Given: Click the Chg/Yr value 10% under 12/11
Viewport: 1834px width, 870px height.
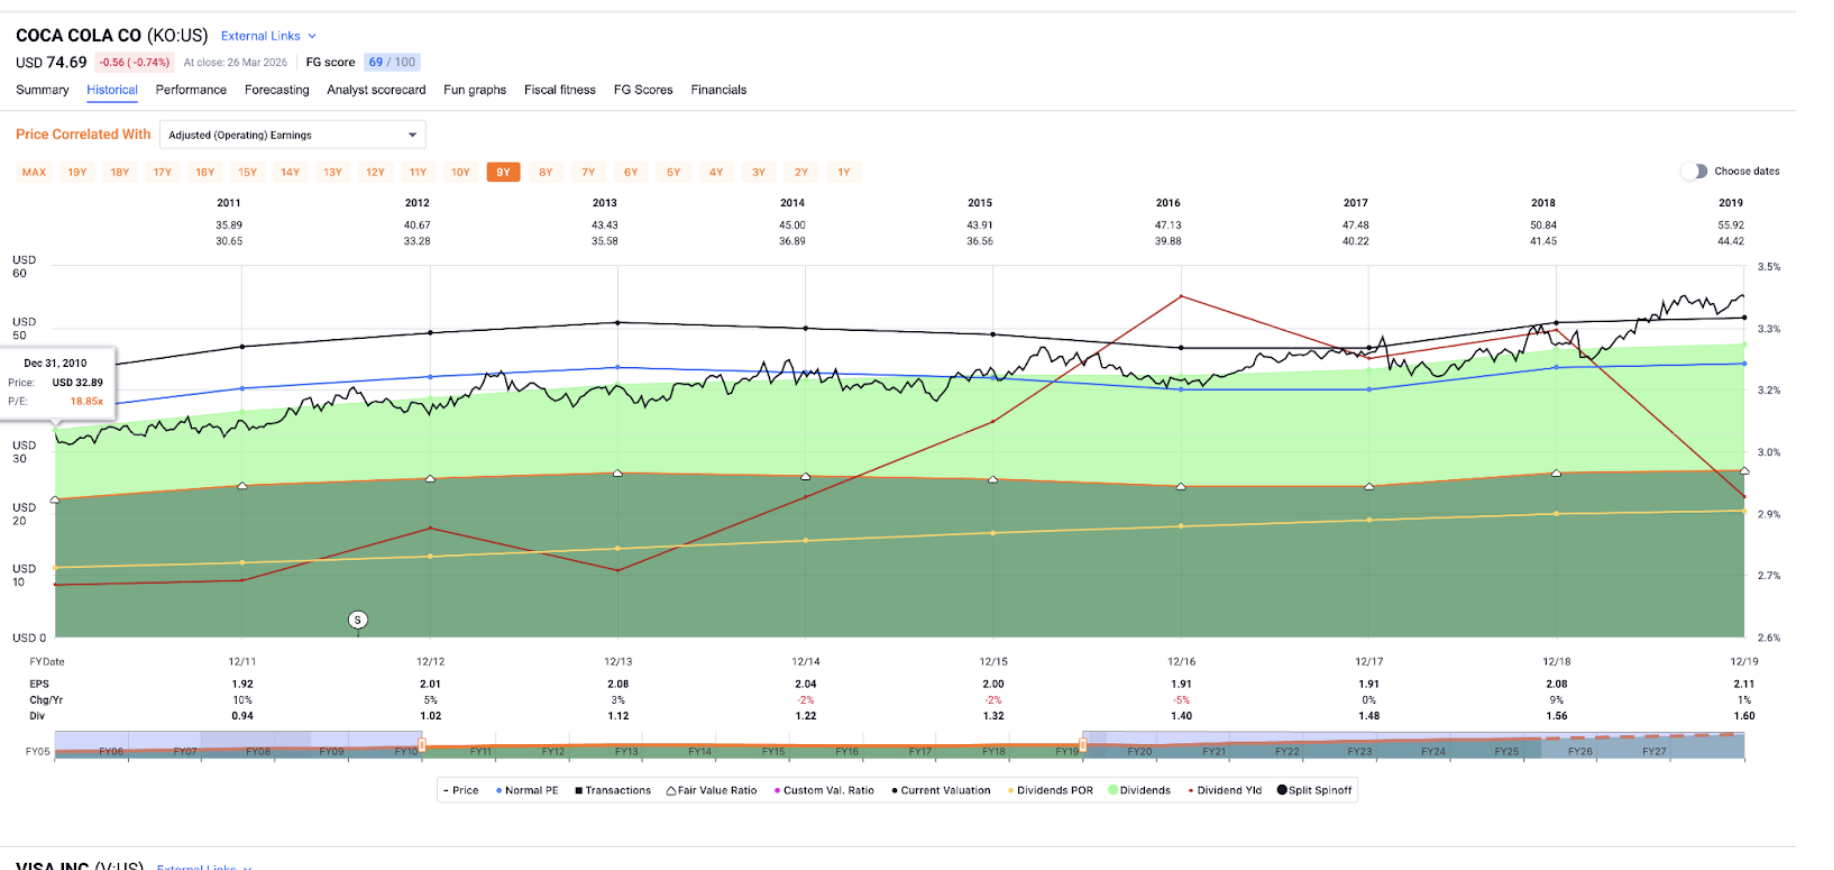Looking at the screenshot, I should (x=242, y=700).
